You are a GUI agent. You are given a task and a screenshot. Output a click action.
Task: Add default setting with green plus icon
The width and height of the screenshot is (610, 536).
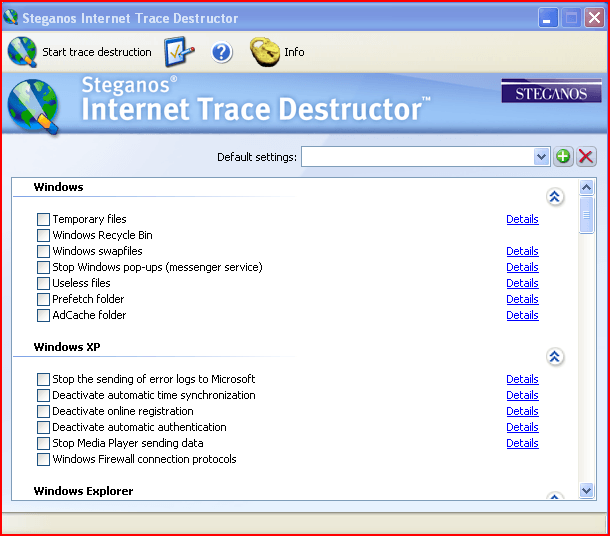click(x=563, y=157)
